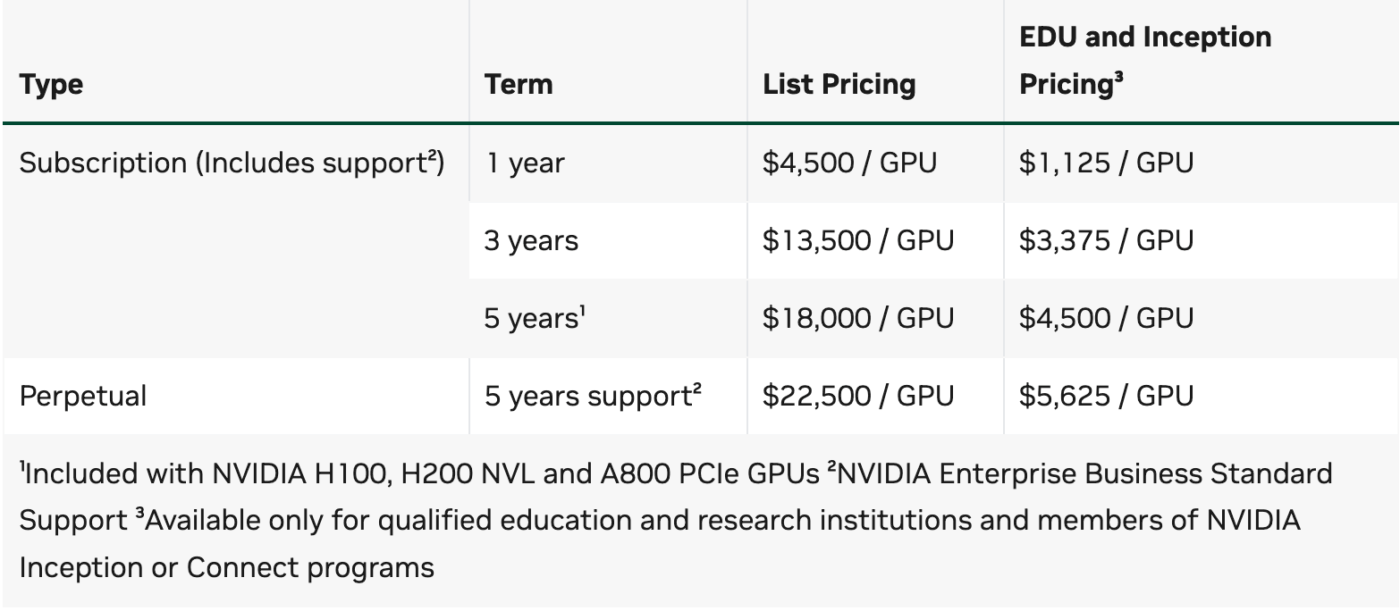Click the Subscription (Includes support) cell
The image size is (1400, 611).
click(x=232, y=163)
